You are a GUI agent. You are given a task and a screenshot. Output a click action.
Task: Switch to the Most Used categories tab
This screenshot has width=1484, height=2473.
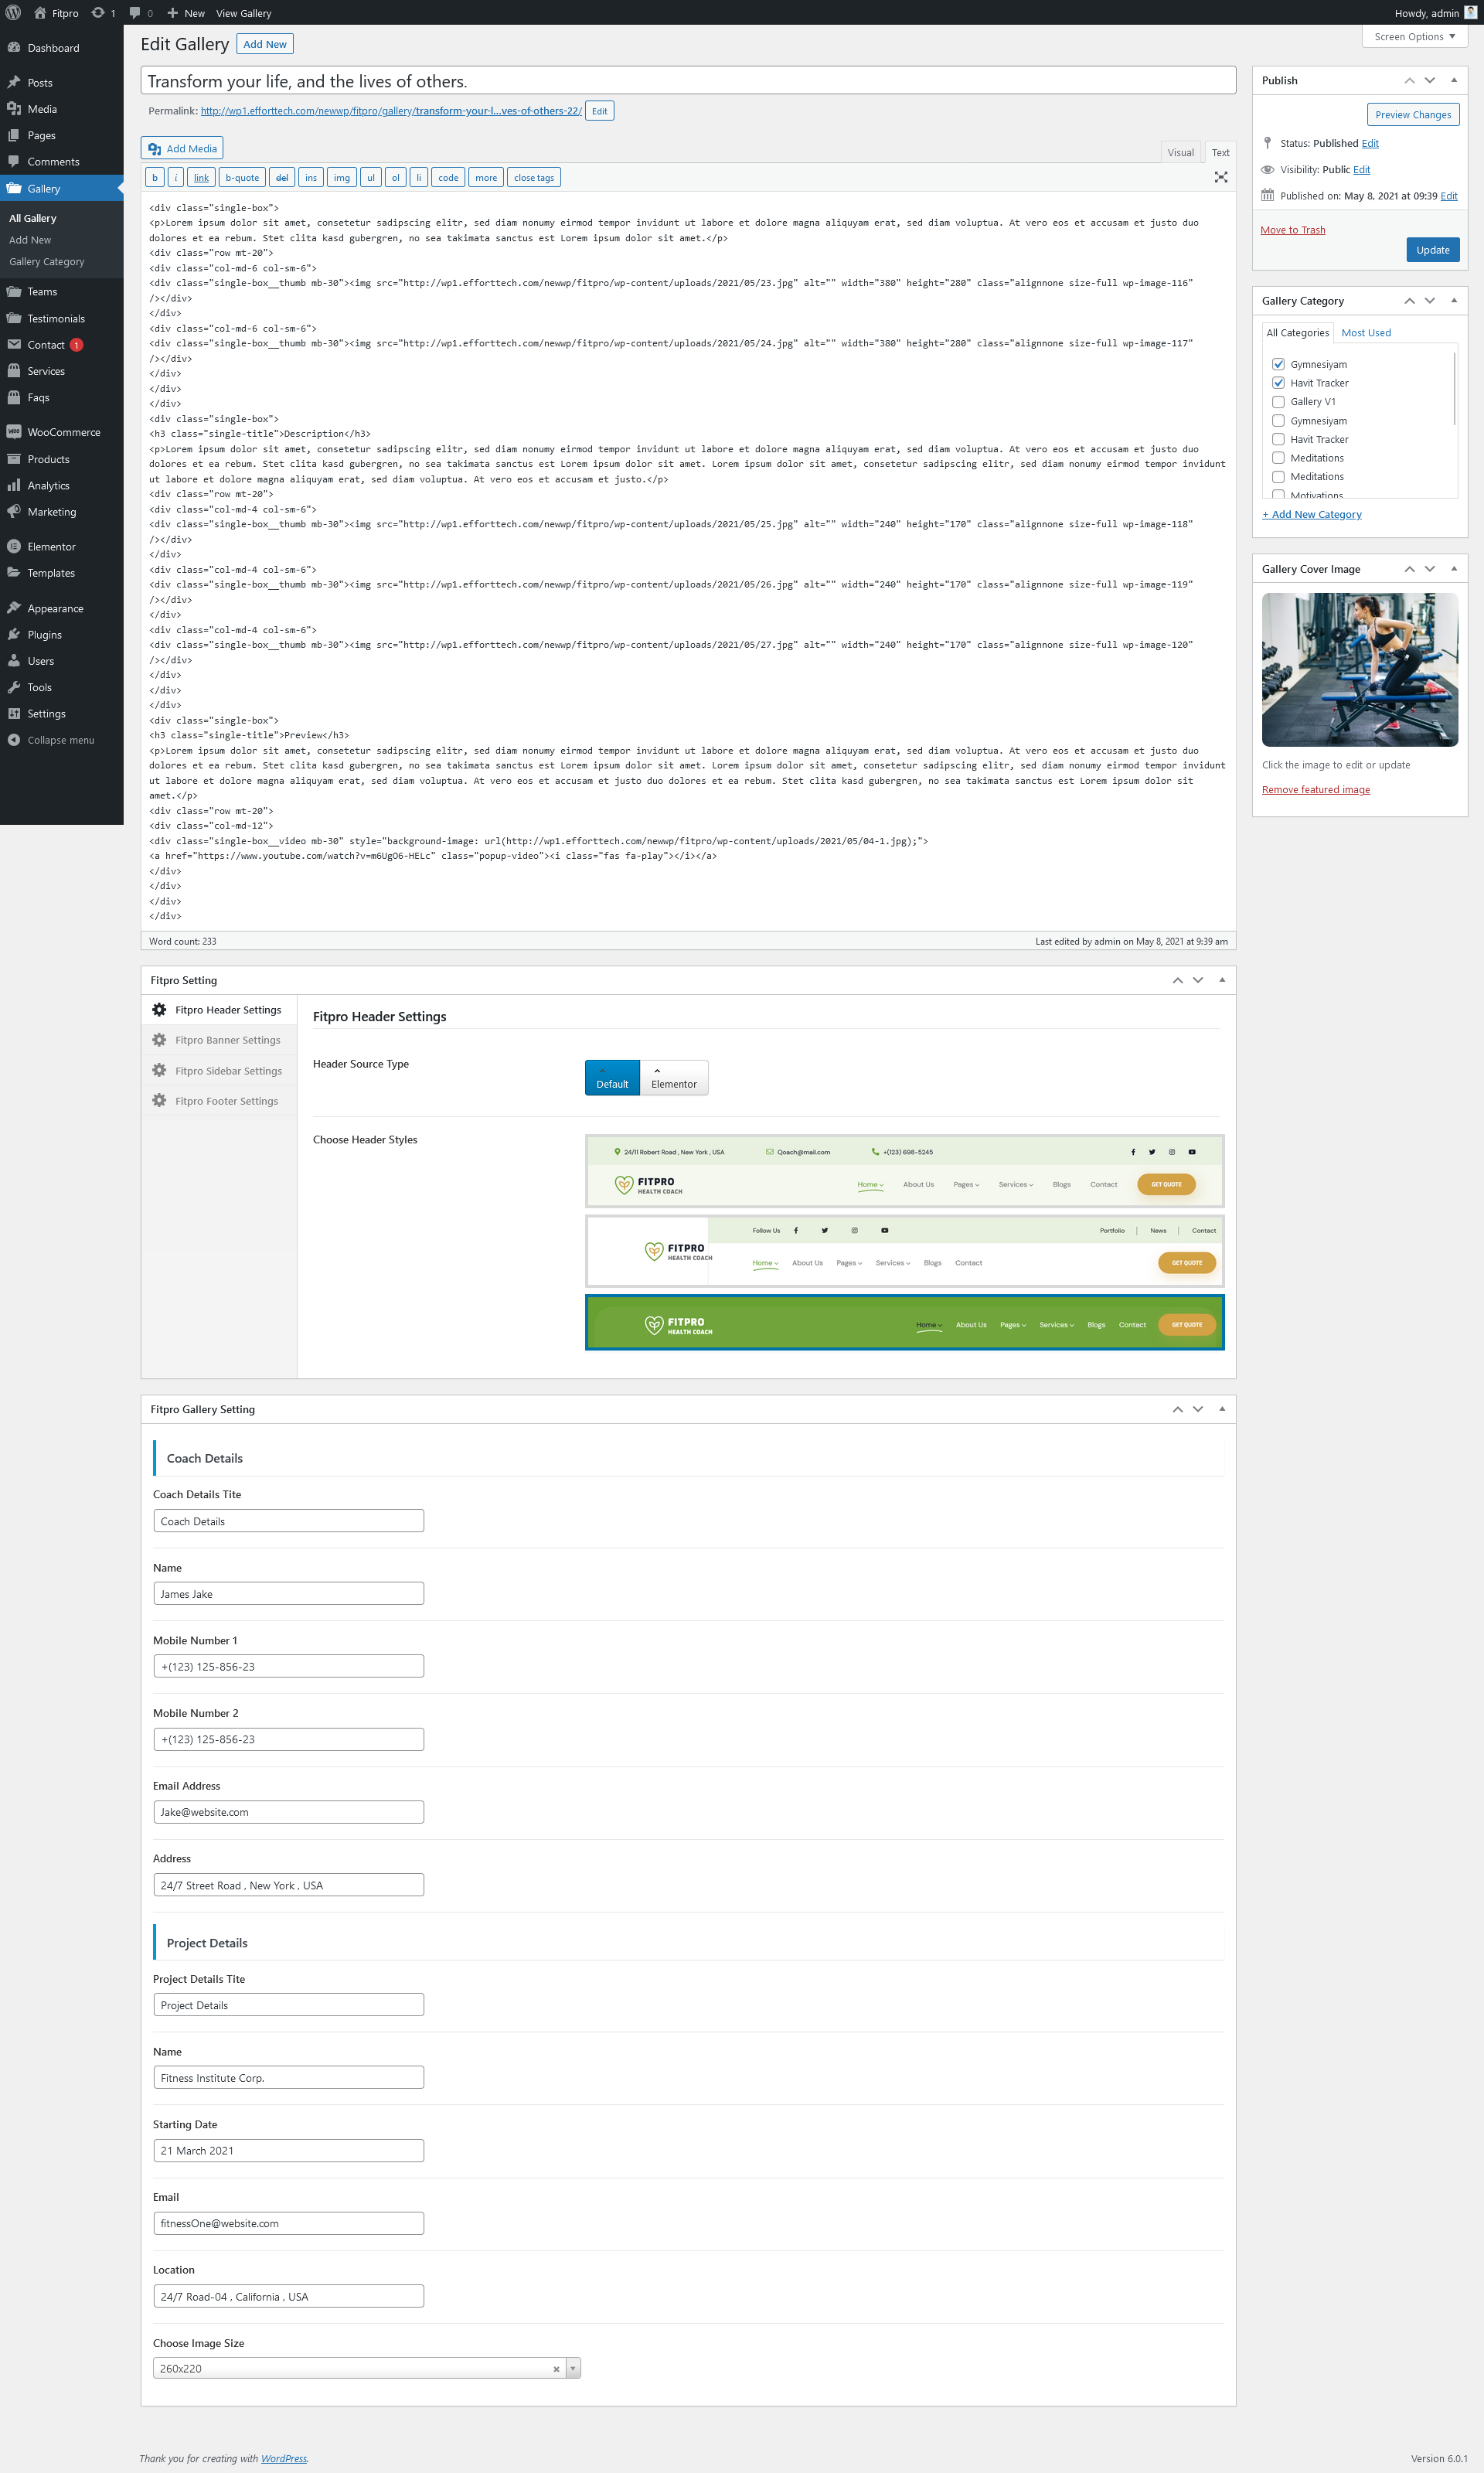[1365, 333]
